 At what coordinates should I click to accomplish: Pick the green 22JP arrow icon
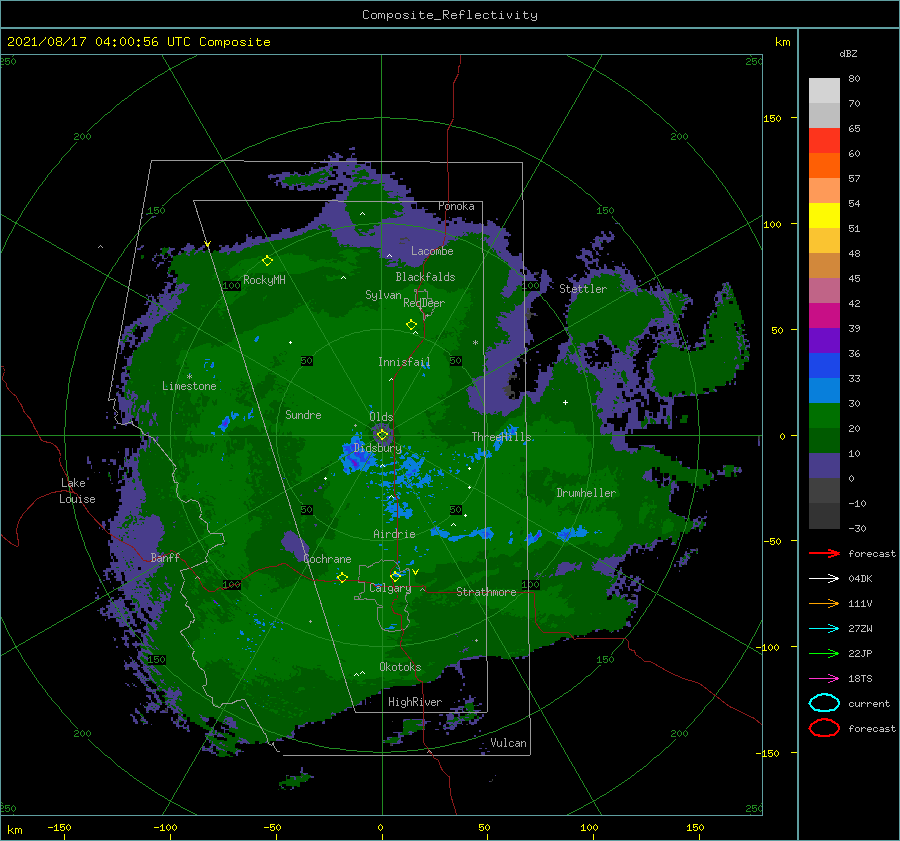pyautogui.click(x=824, y=653)
